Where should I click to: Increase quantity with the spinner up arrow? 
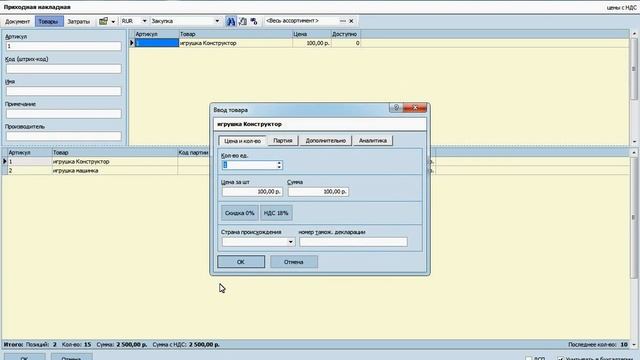point(279,163)
